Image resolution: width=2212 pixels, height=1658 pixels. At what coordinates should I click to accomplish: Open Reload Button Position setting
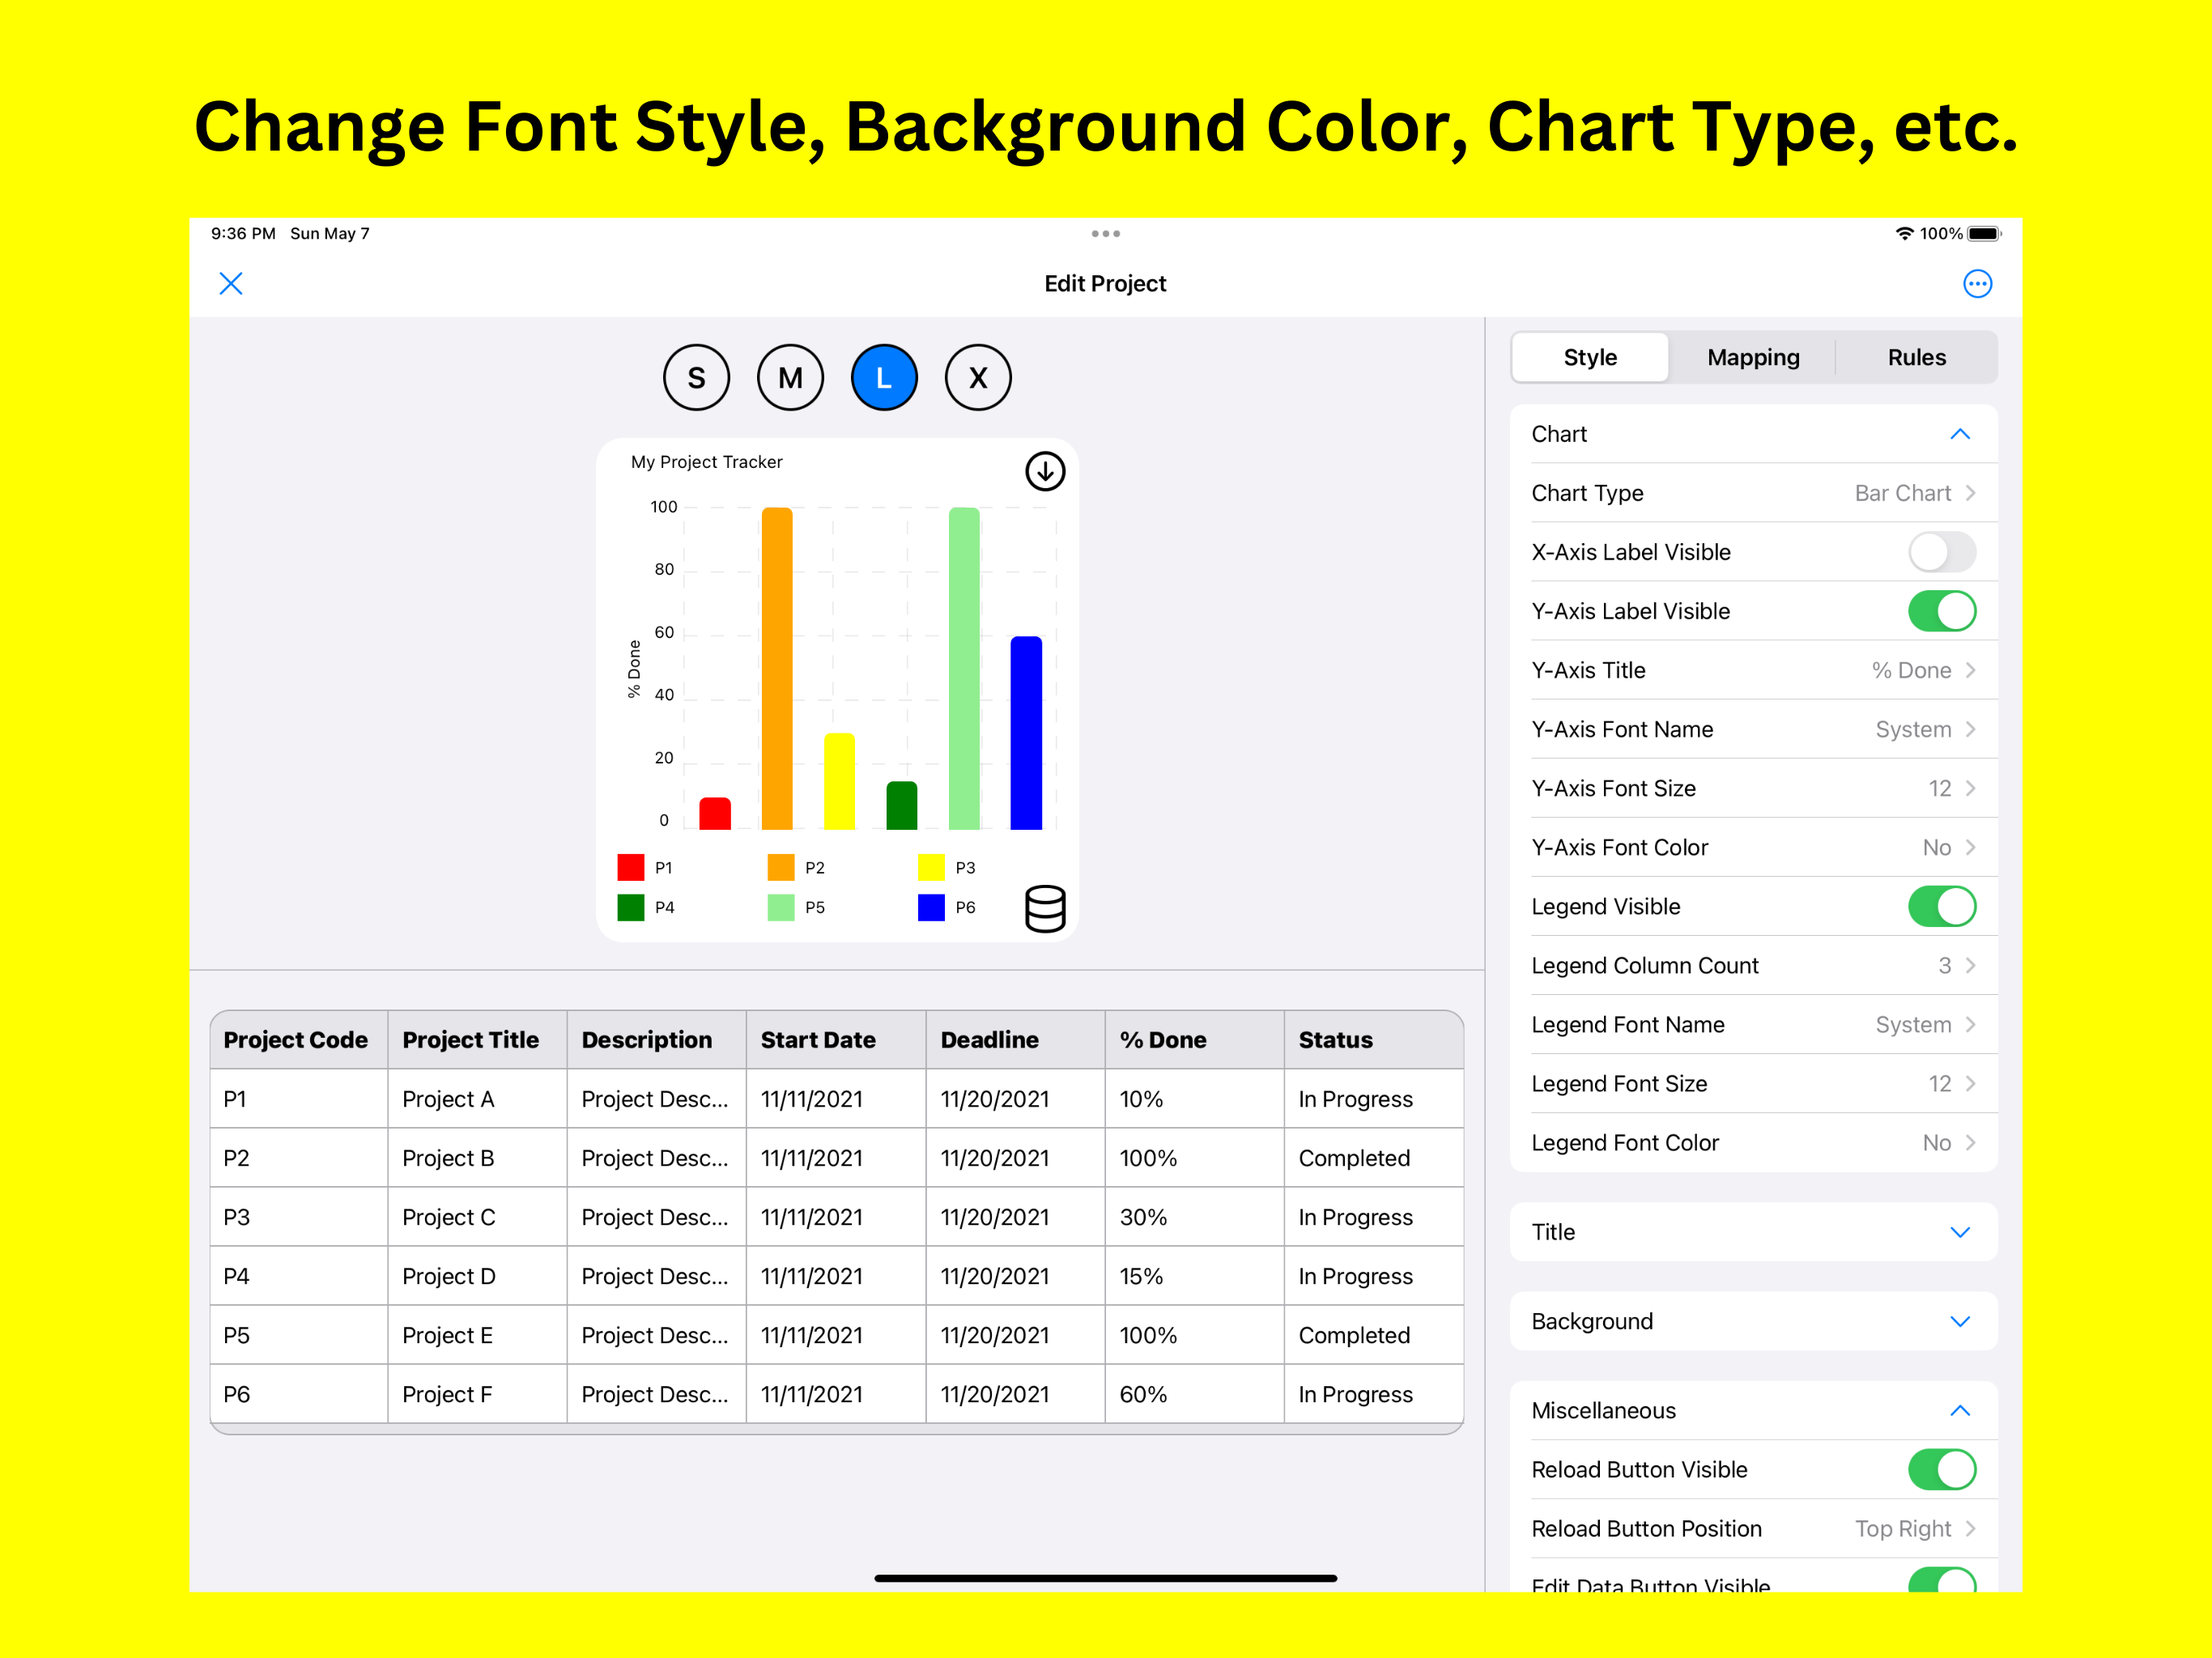(1754, 1528)
